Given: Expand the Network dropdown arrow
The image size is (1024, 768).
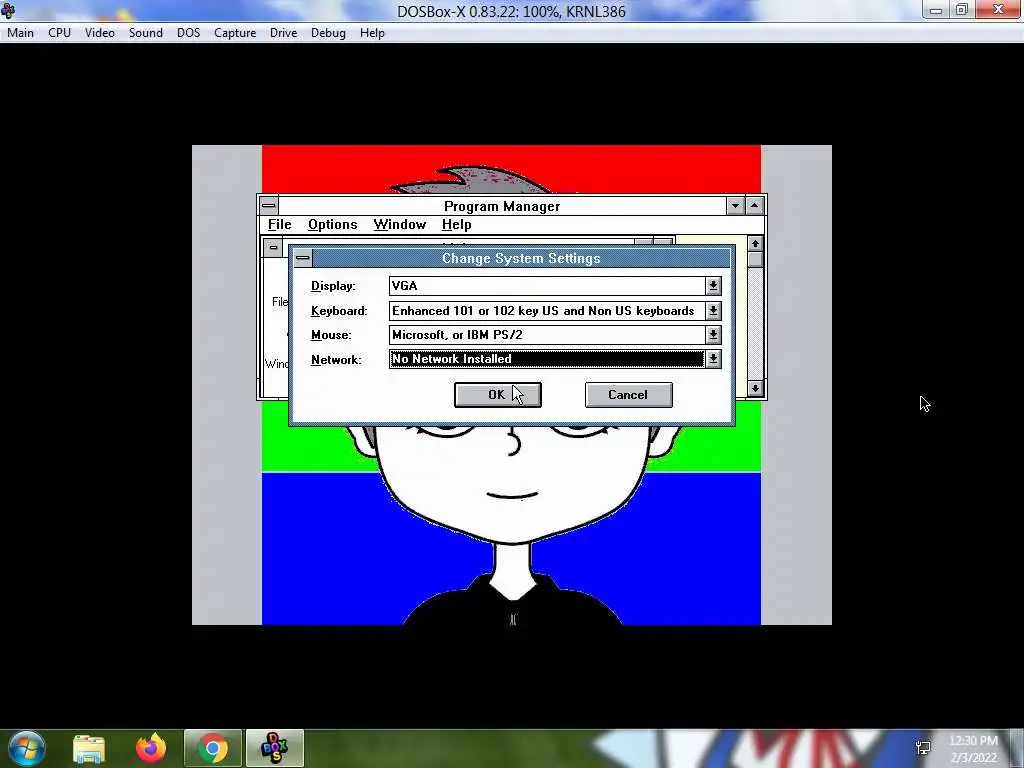Looking at the screenshot, I should coord(713,359).
